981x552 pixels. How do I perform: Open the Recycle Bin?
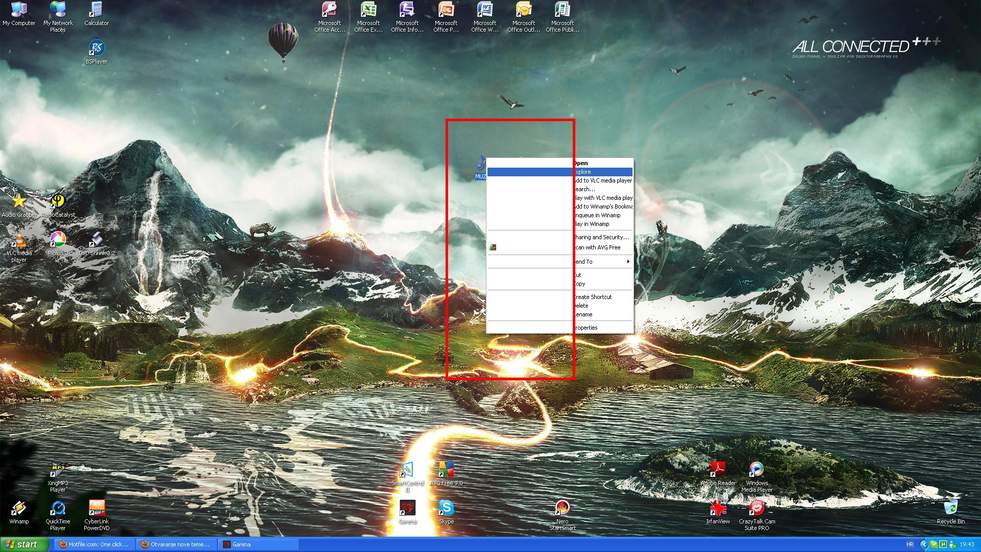point(950,511)
